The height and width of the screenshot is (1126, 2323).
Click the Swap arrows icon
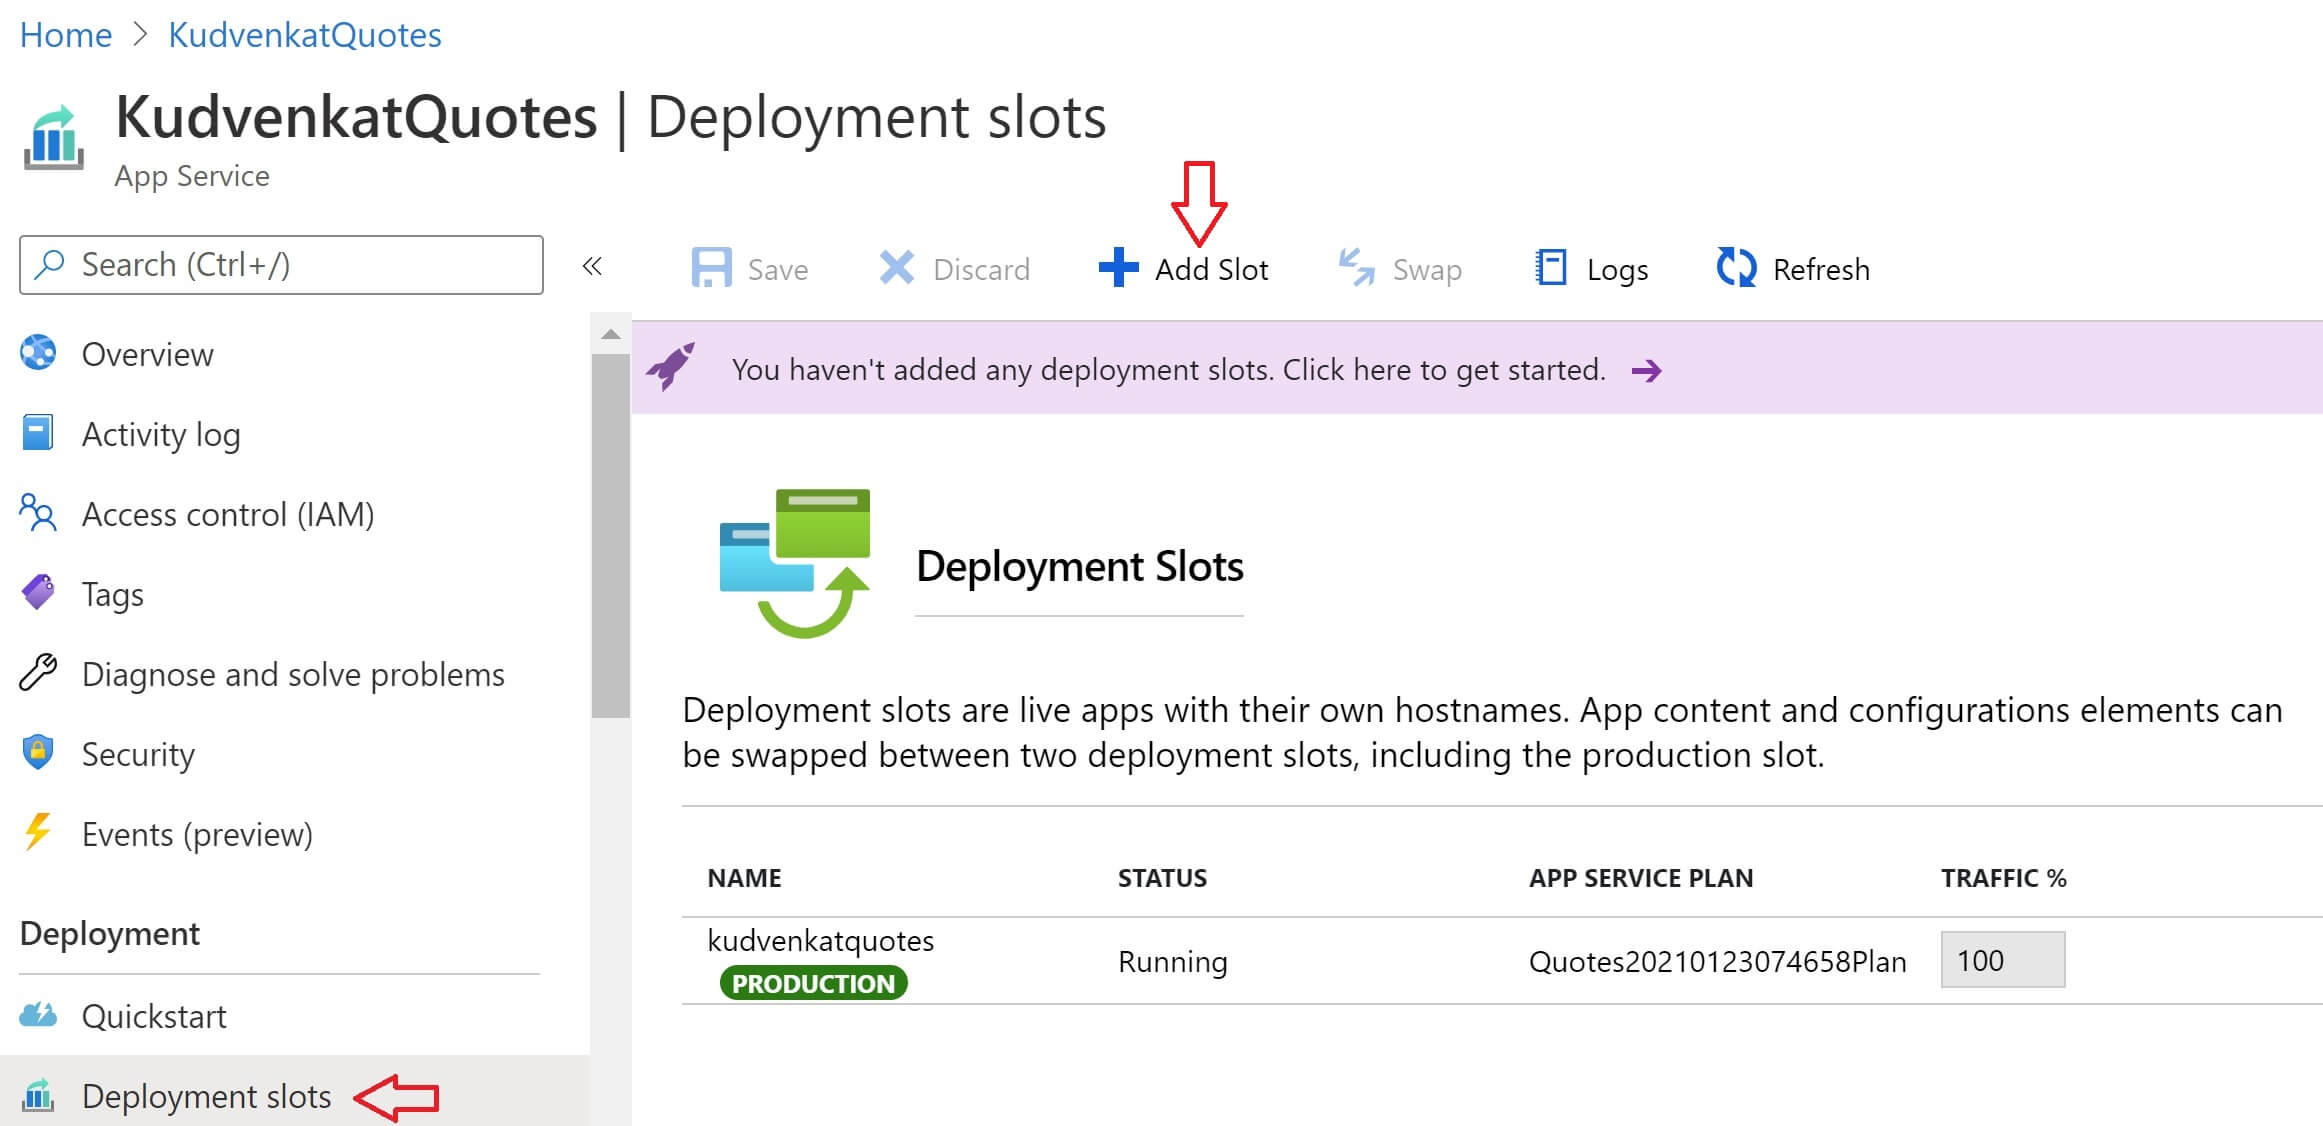(1357, 267)
